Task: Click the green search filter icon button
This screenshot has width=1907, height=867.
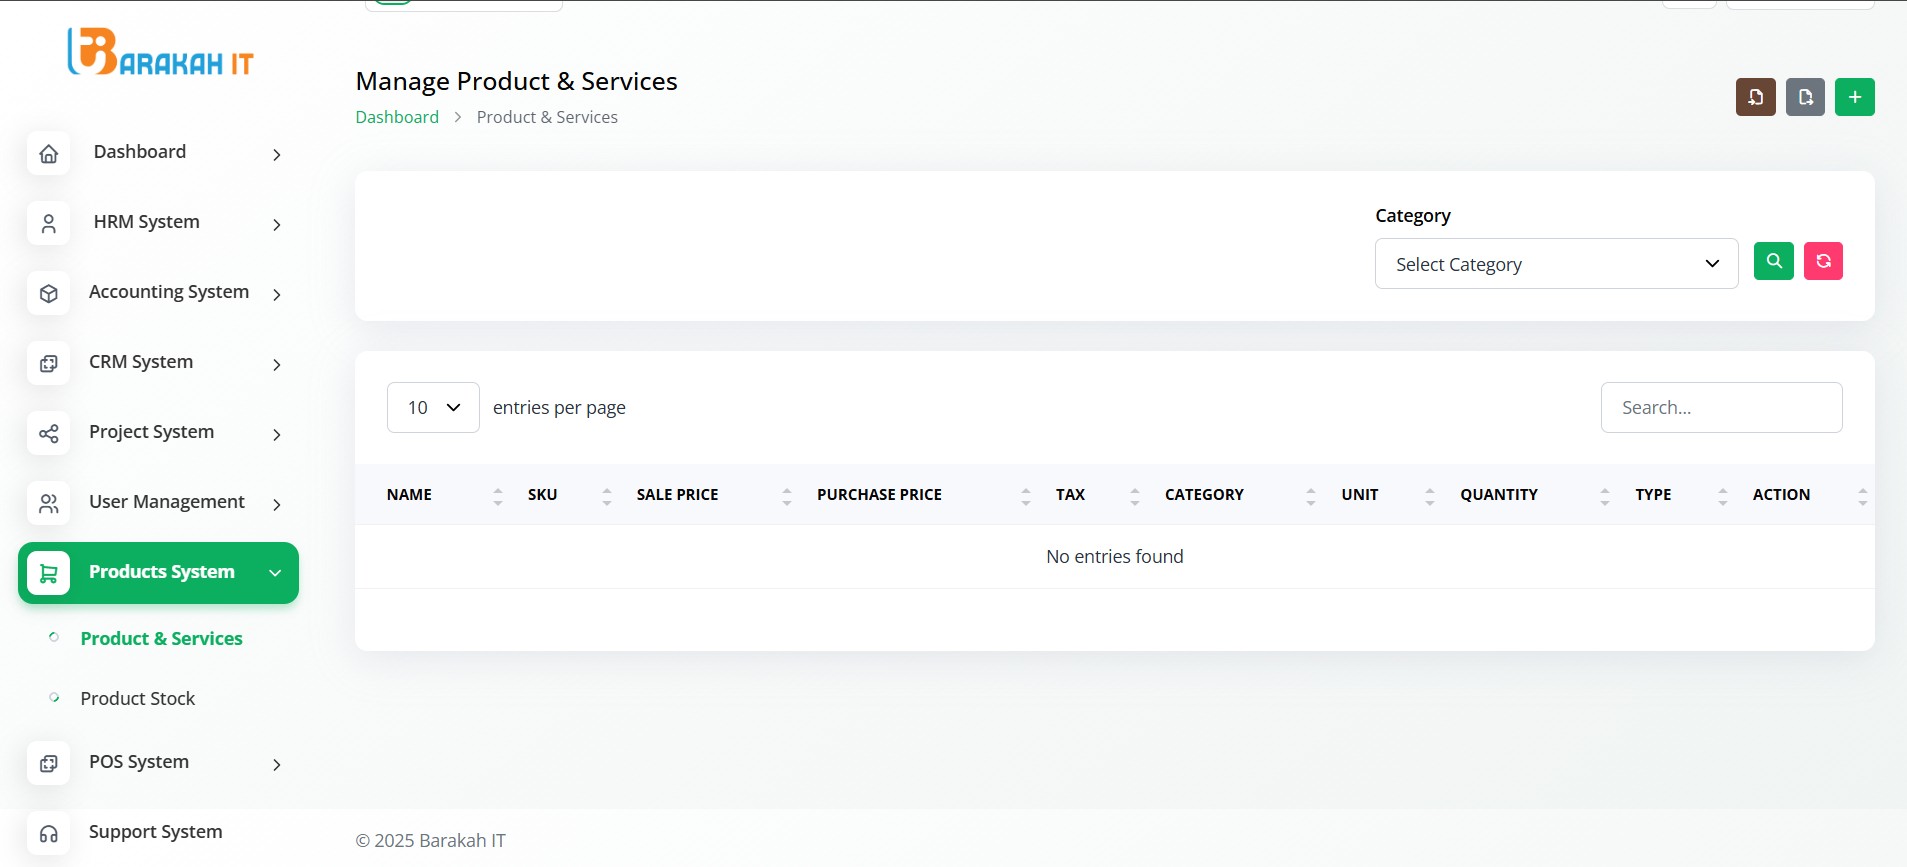Action: tap(1773, 262)
